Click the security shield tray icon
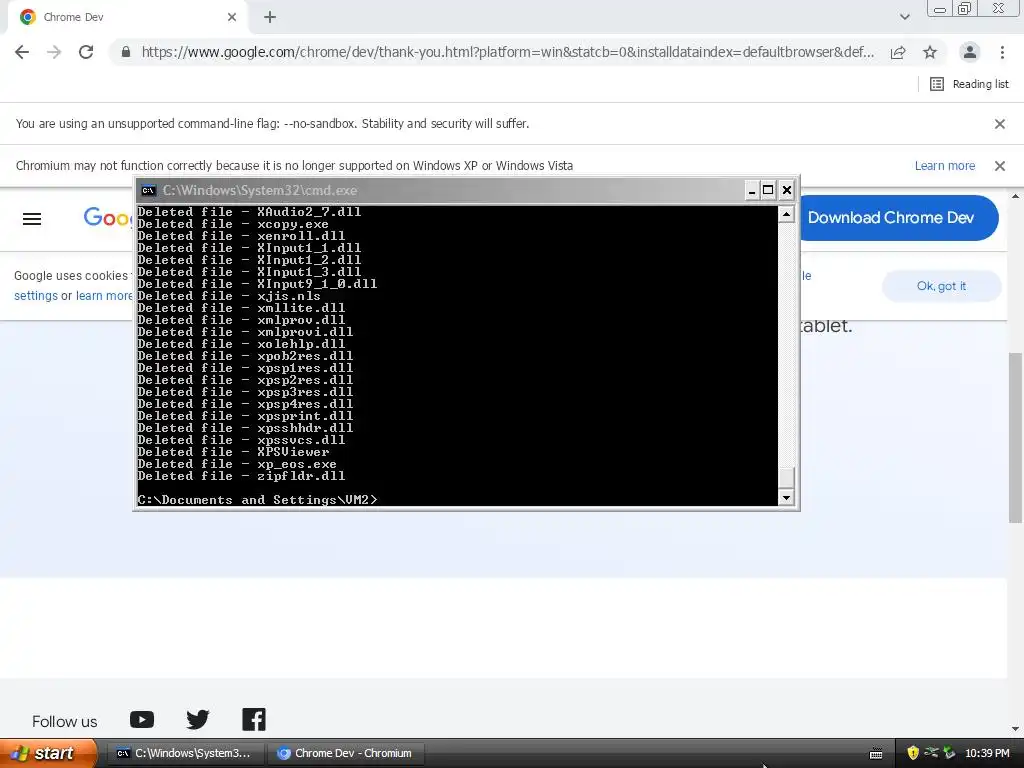 [x=913, y=753]
